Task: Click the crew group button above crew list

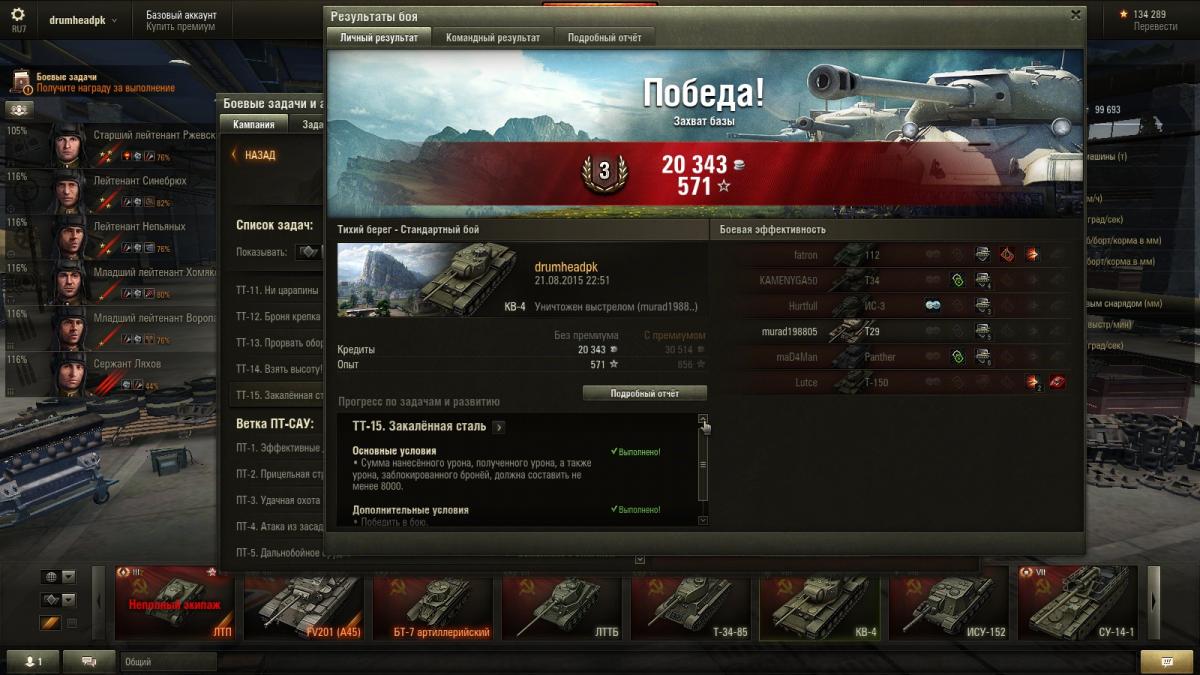Action: (x=19, y=109)
